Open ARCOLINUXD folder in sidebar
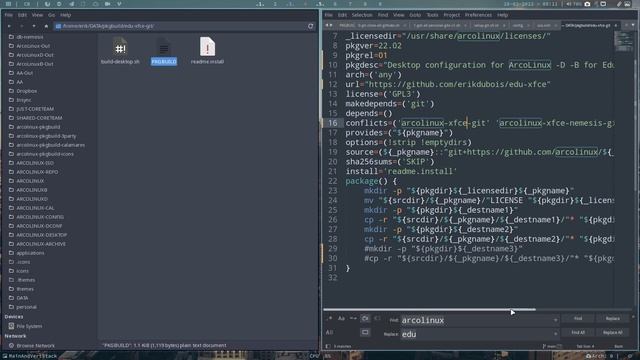640x360 pixels. (32, 199)
